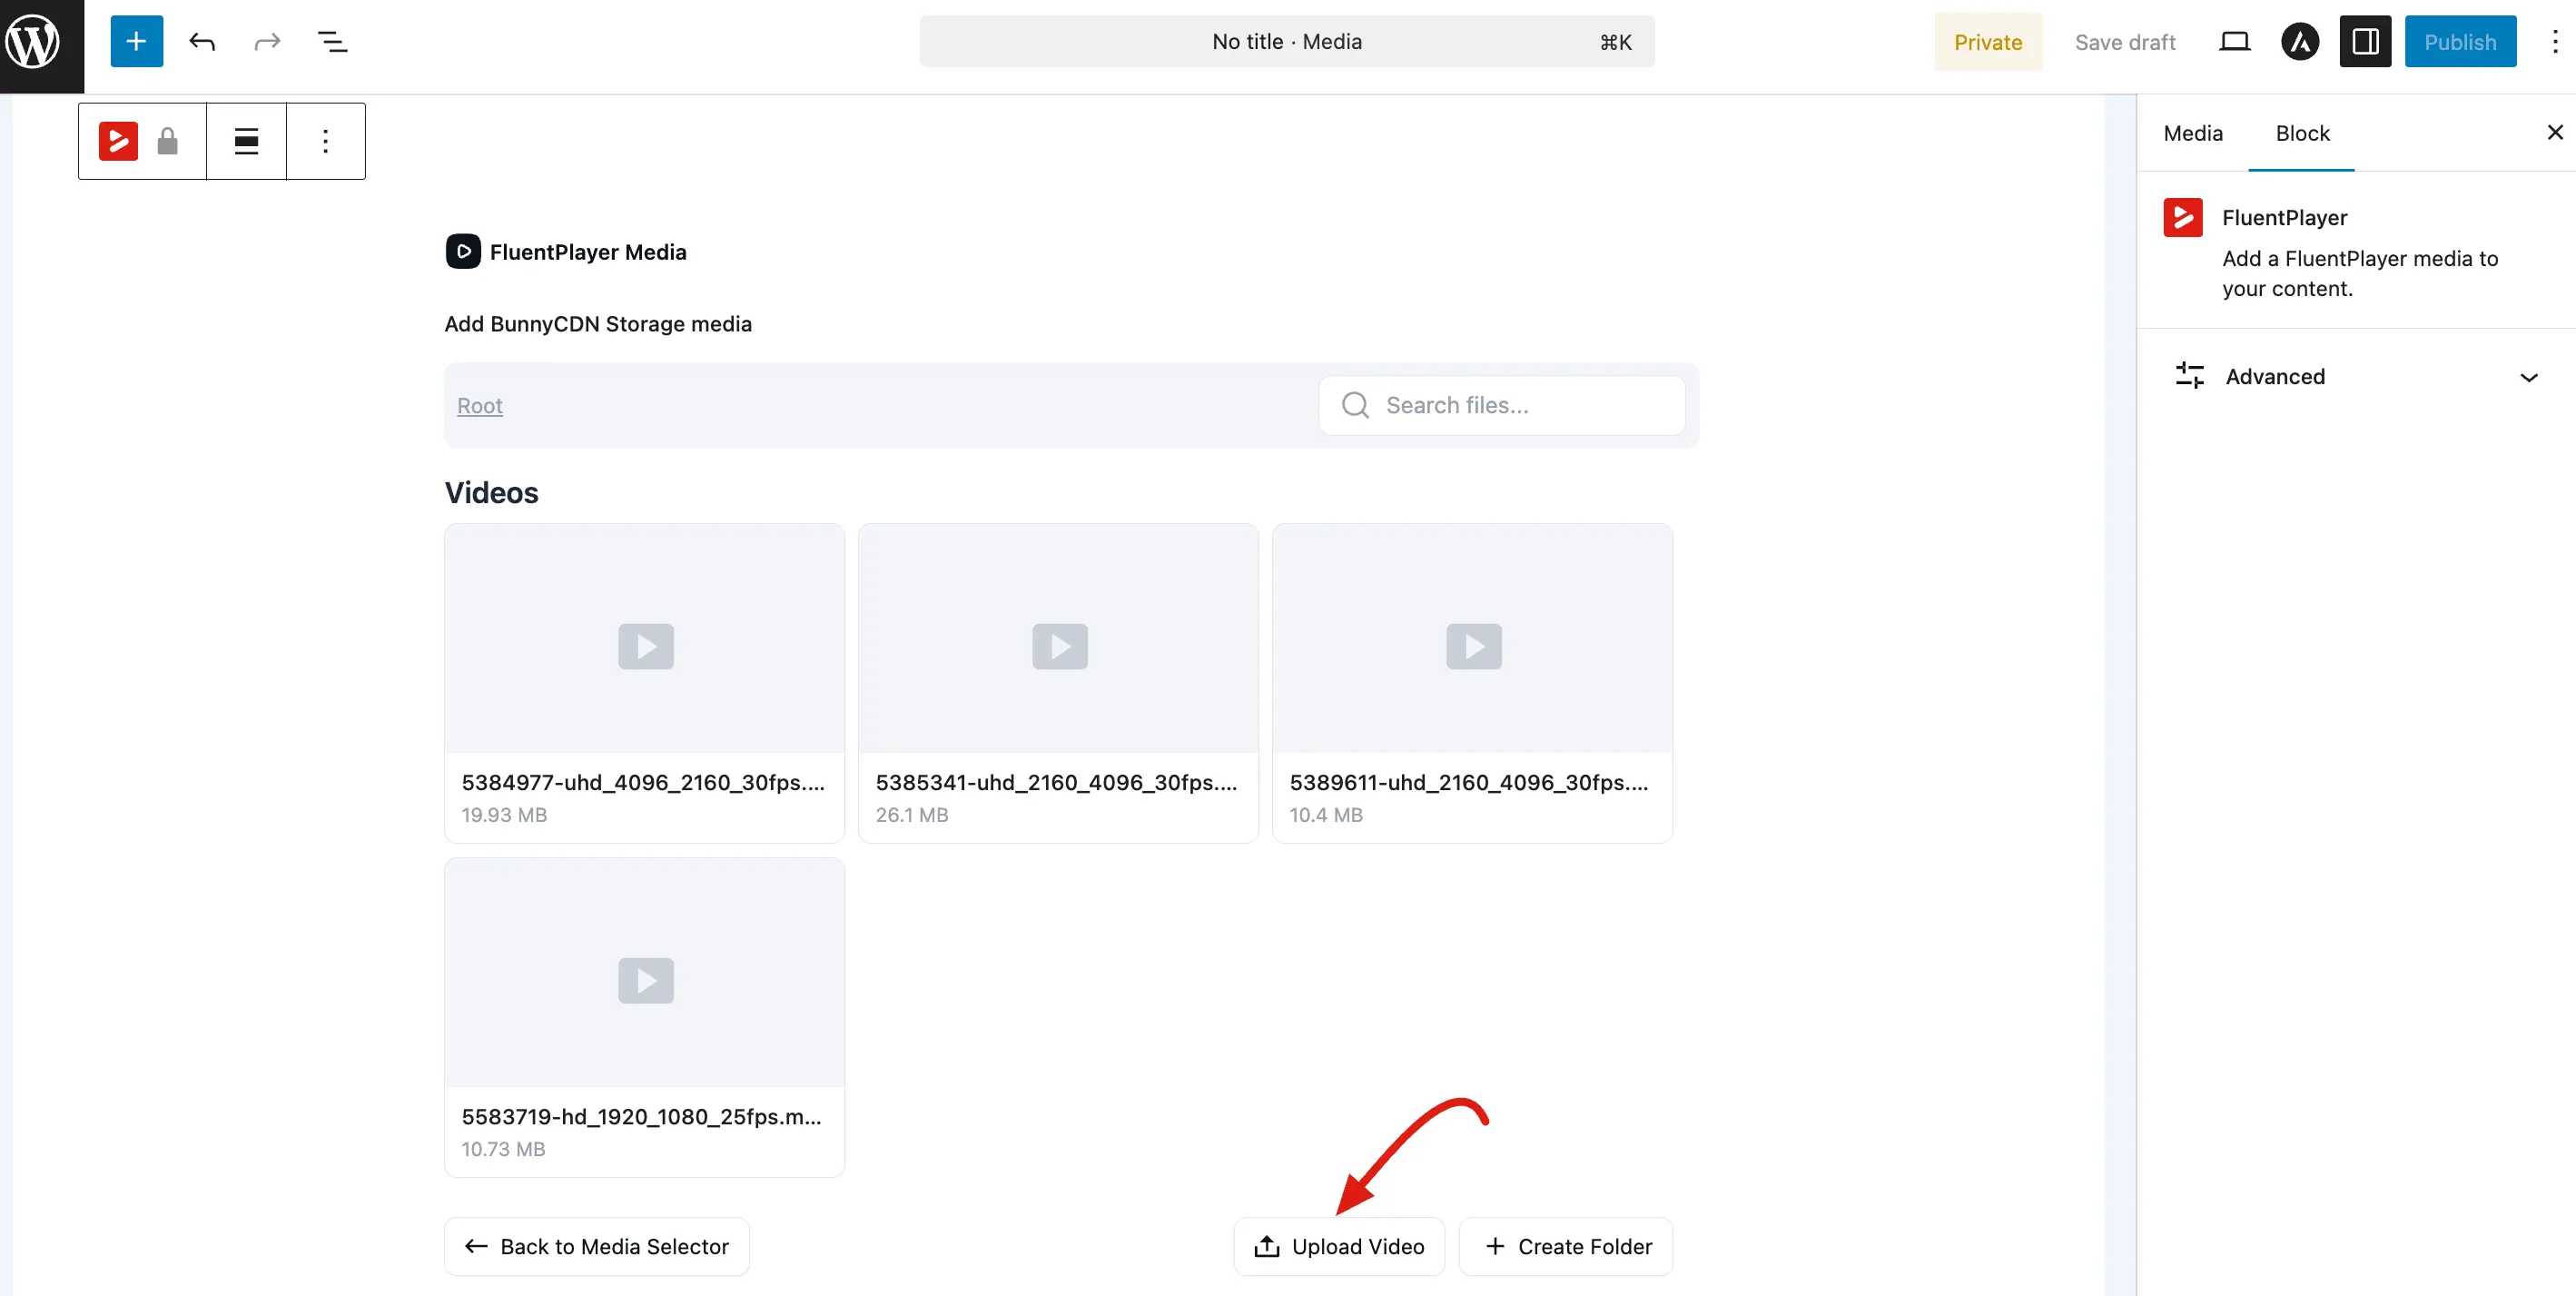Select the 5384977-uhd_4096_2160_30fps video thumbnail

[x=645, y=638]
